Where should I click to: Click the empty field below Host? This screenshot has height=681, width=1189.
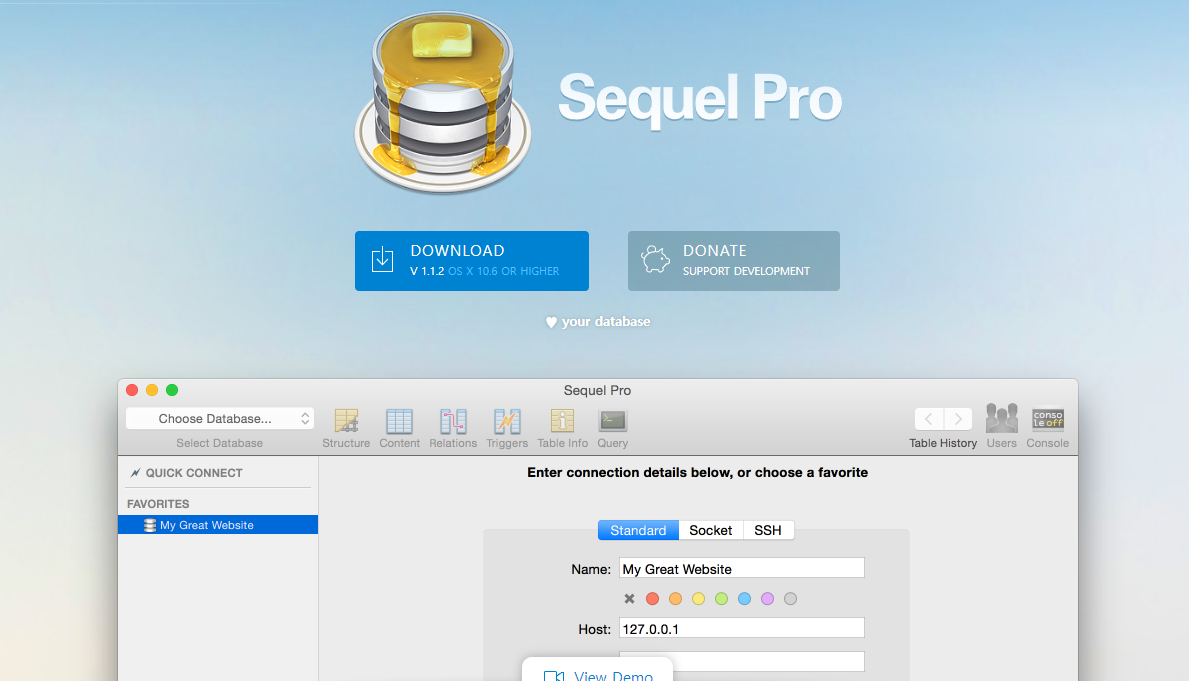coord(742,661)
